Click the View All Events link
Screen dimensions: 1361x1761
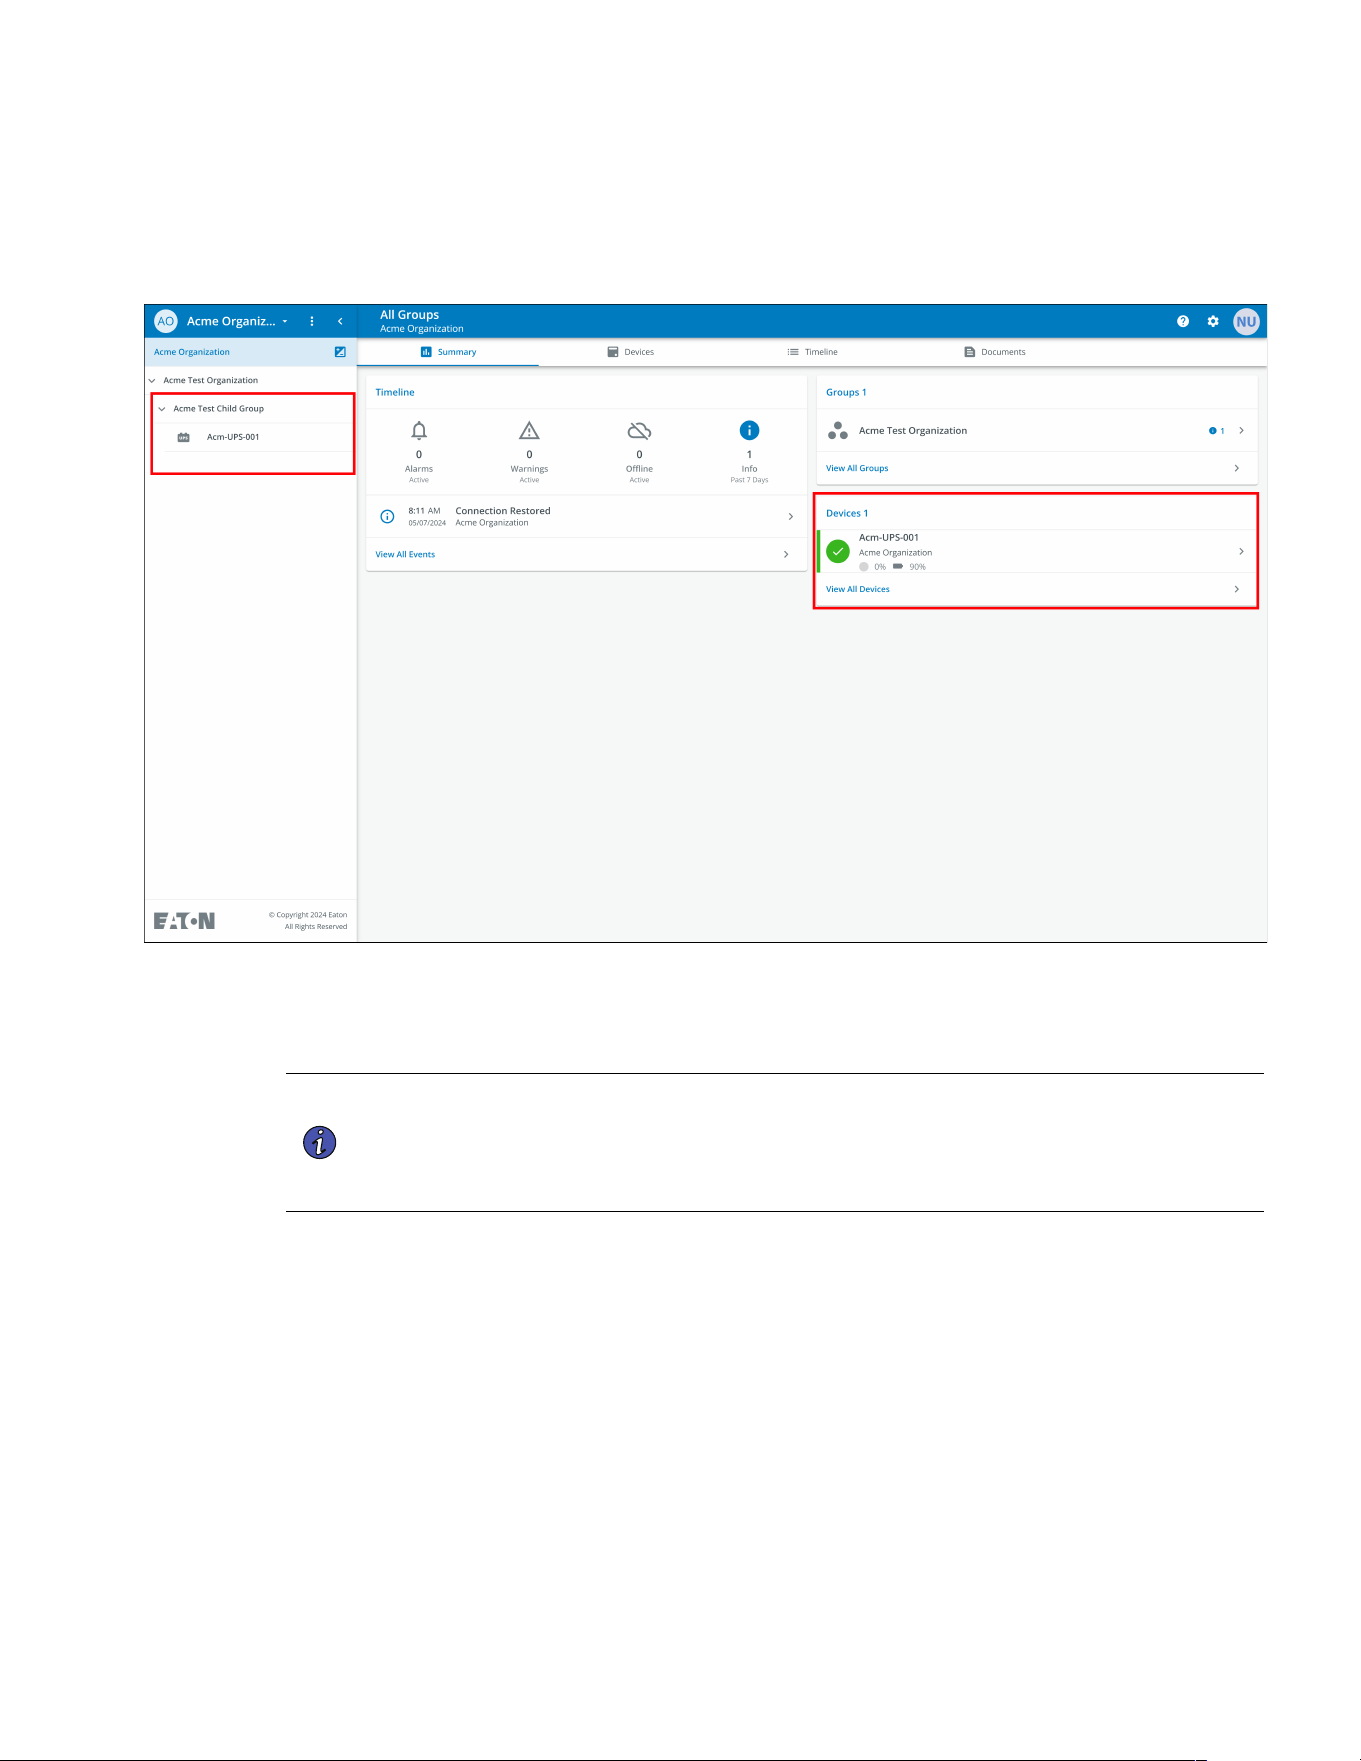tap(405, 554)
